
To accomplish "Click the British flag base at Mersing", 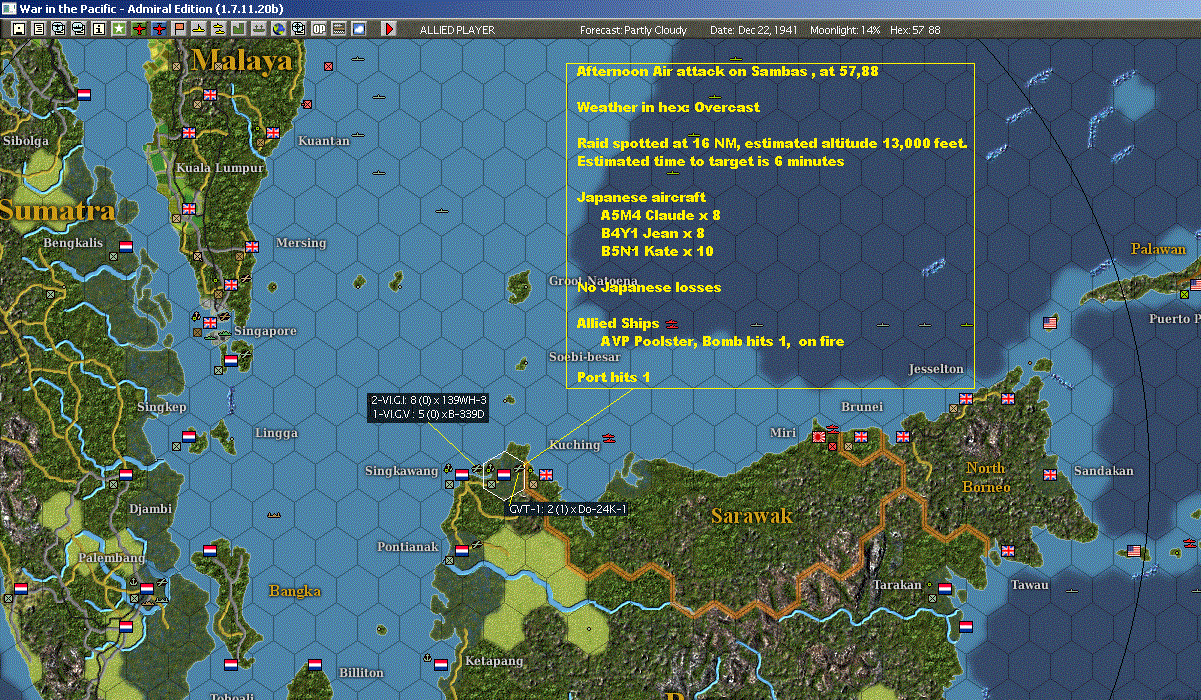I will pyautogui.click(x=251, y=245).
